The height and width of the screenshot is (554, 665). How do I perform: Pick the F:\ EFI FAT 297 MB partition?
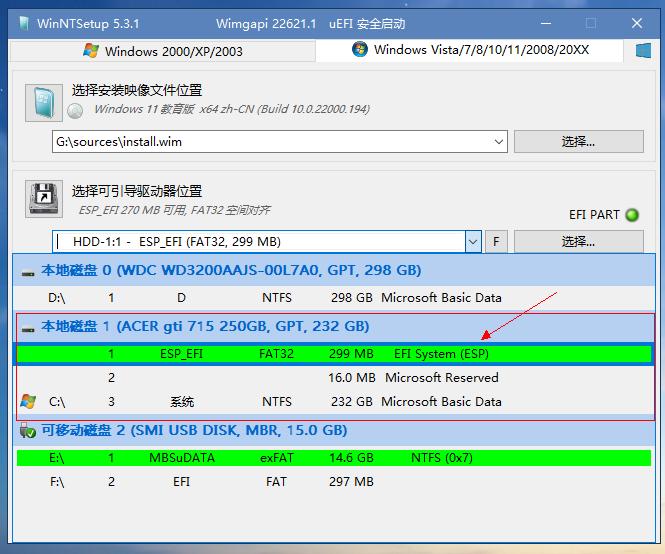click(334, 482)
